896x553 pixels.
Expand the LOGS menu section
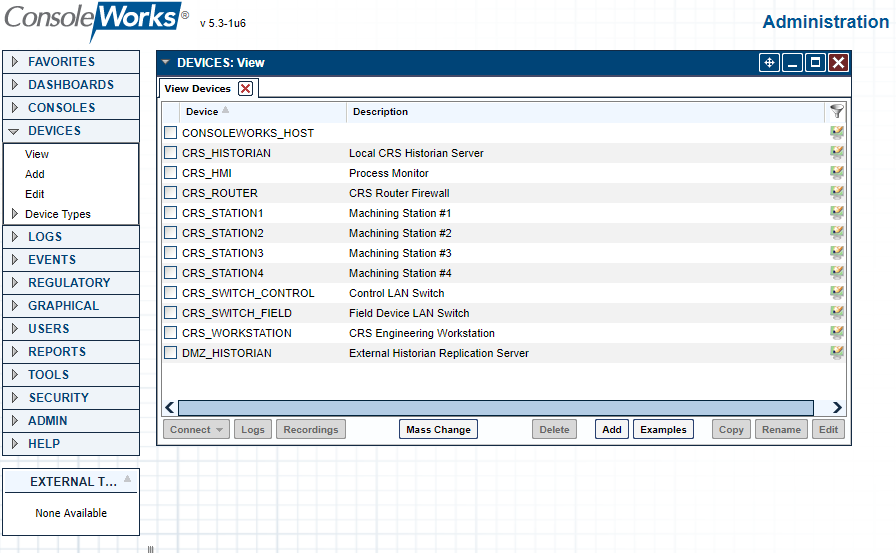click(x=71, y=237)
